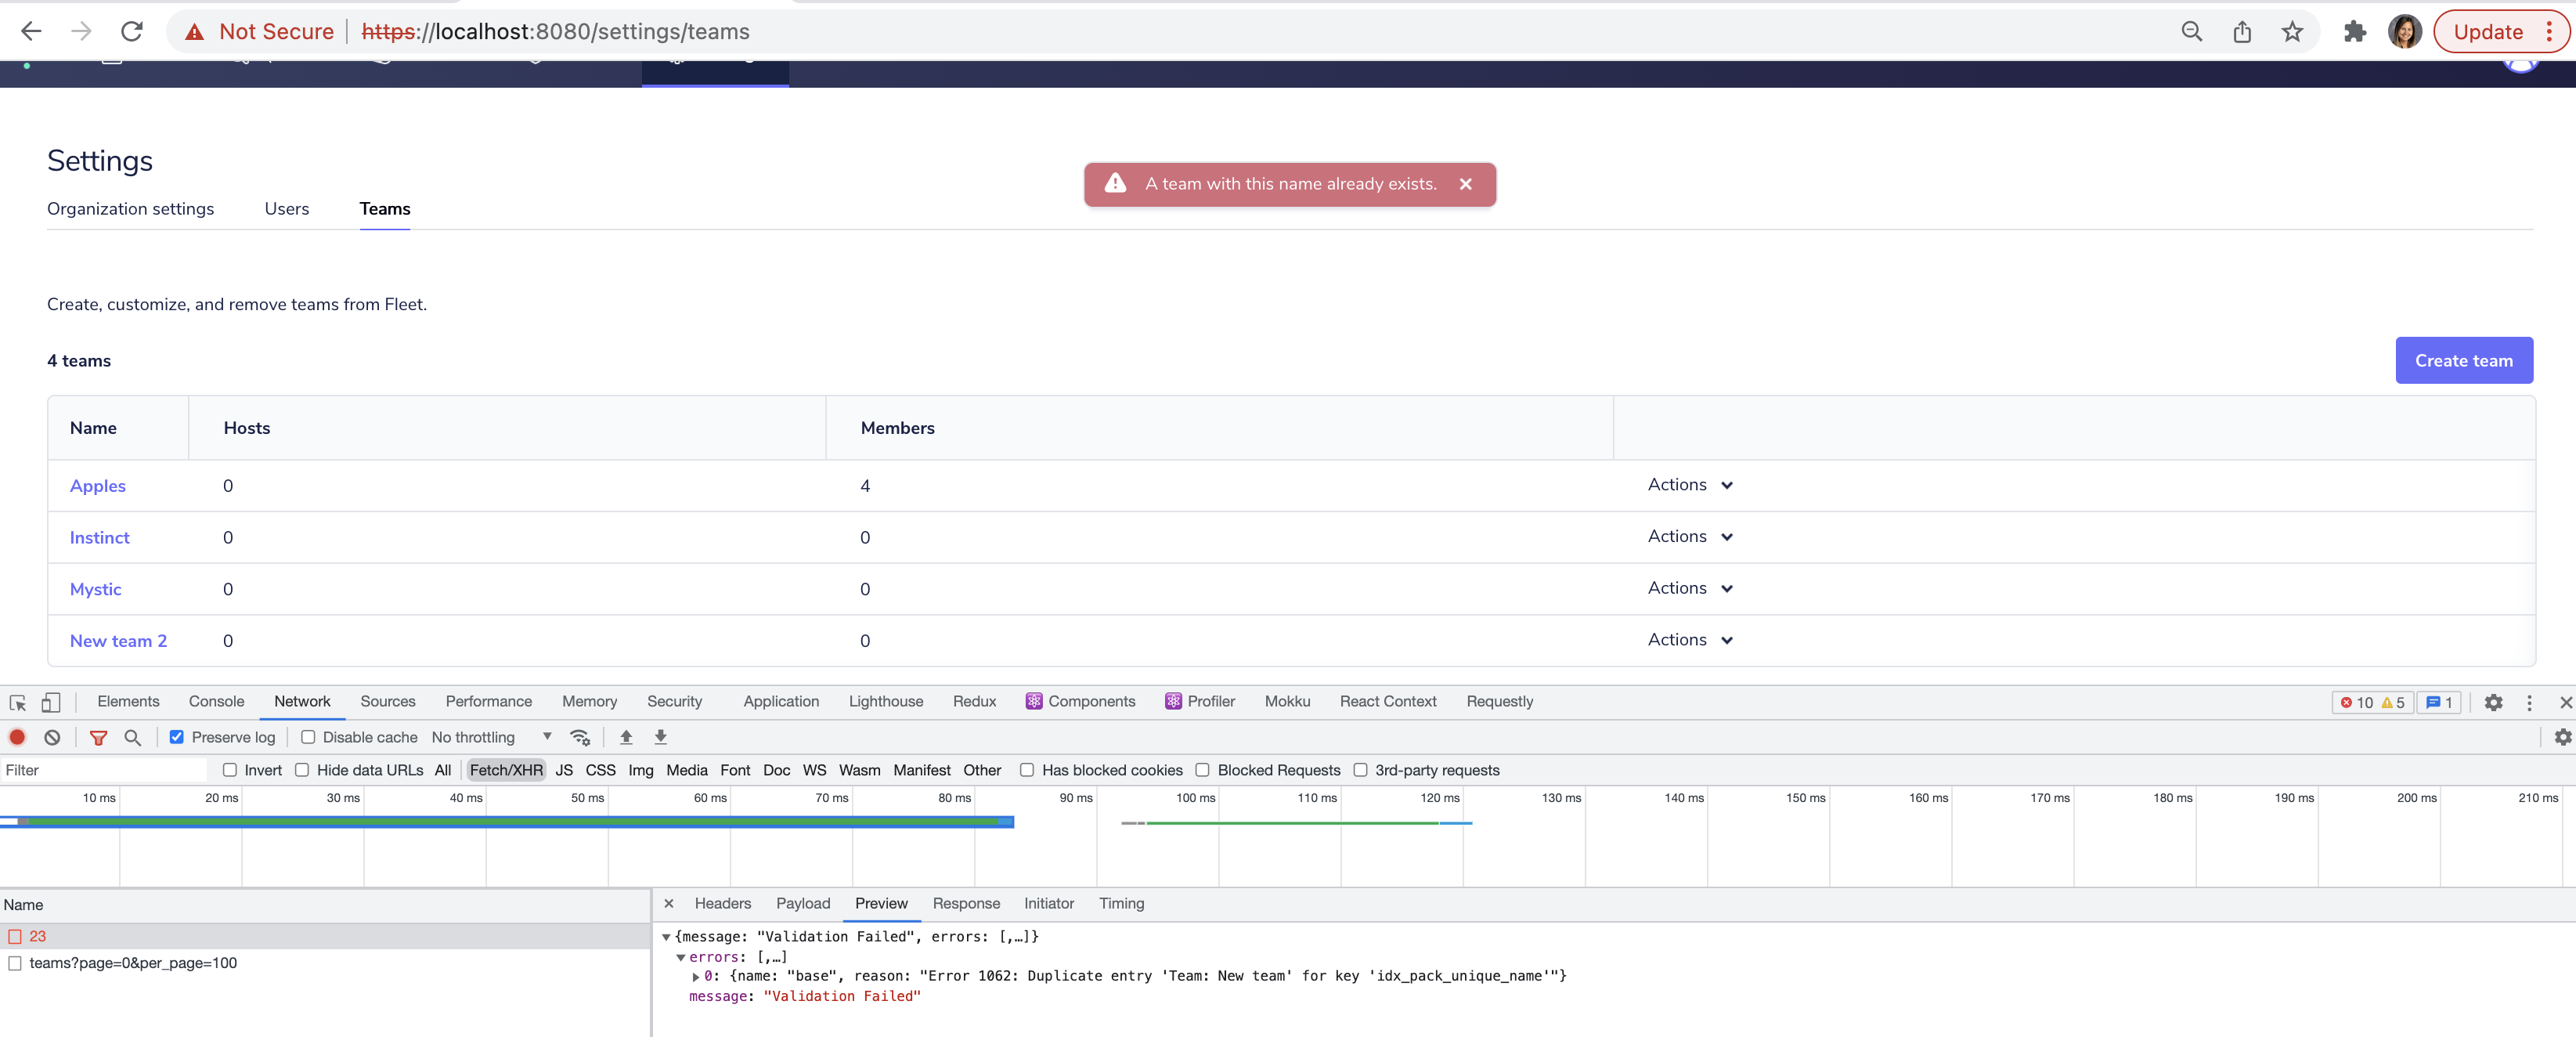Check the Invert filter checkbox
The width and height of the screenshot is (2576, 1037).
[230, 769]
